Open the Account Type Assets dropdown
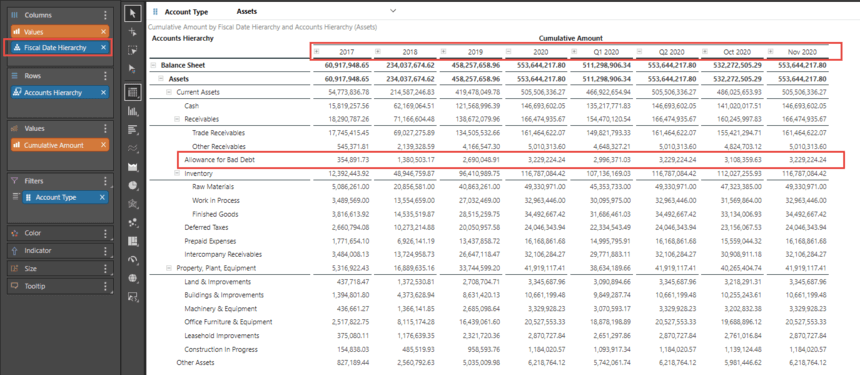The width and height of the screenshot is (860, 375). click(393, 11)
